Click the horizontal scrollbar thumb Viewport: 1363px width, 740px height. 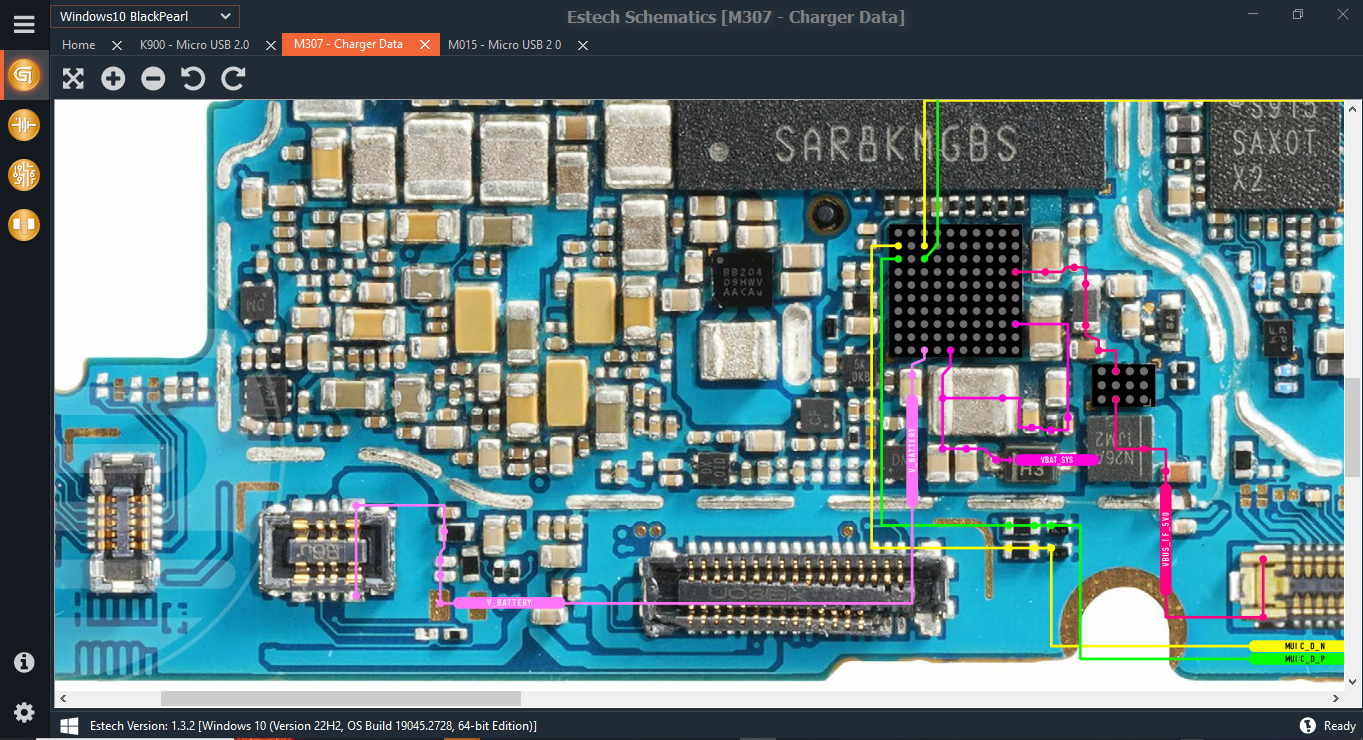pyautogui.click(x=341, y=698)
